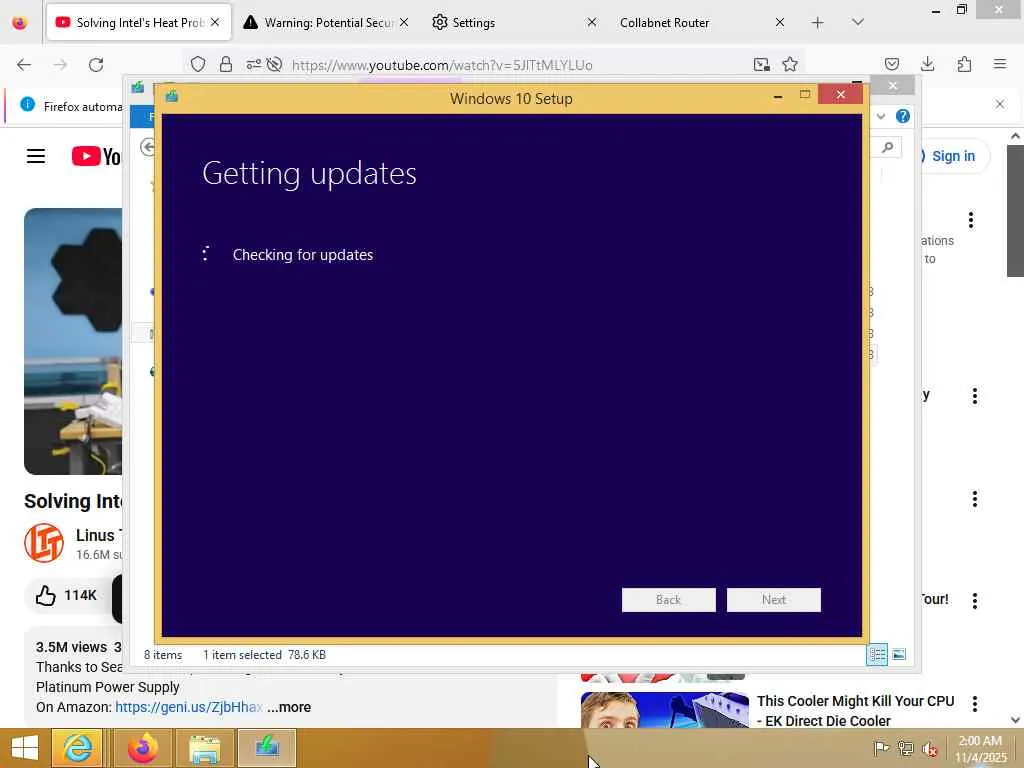Open network status tray icon
The width and height of the screenshot is (1024, 768).
click(x=905, y=748)
